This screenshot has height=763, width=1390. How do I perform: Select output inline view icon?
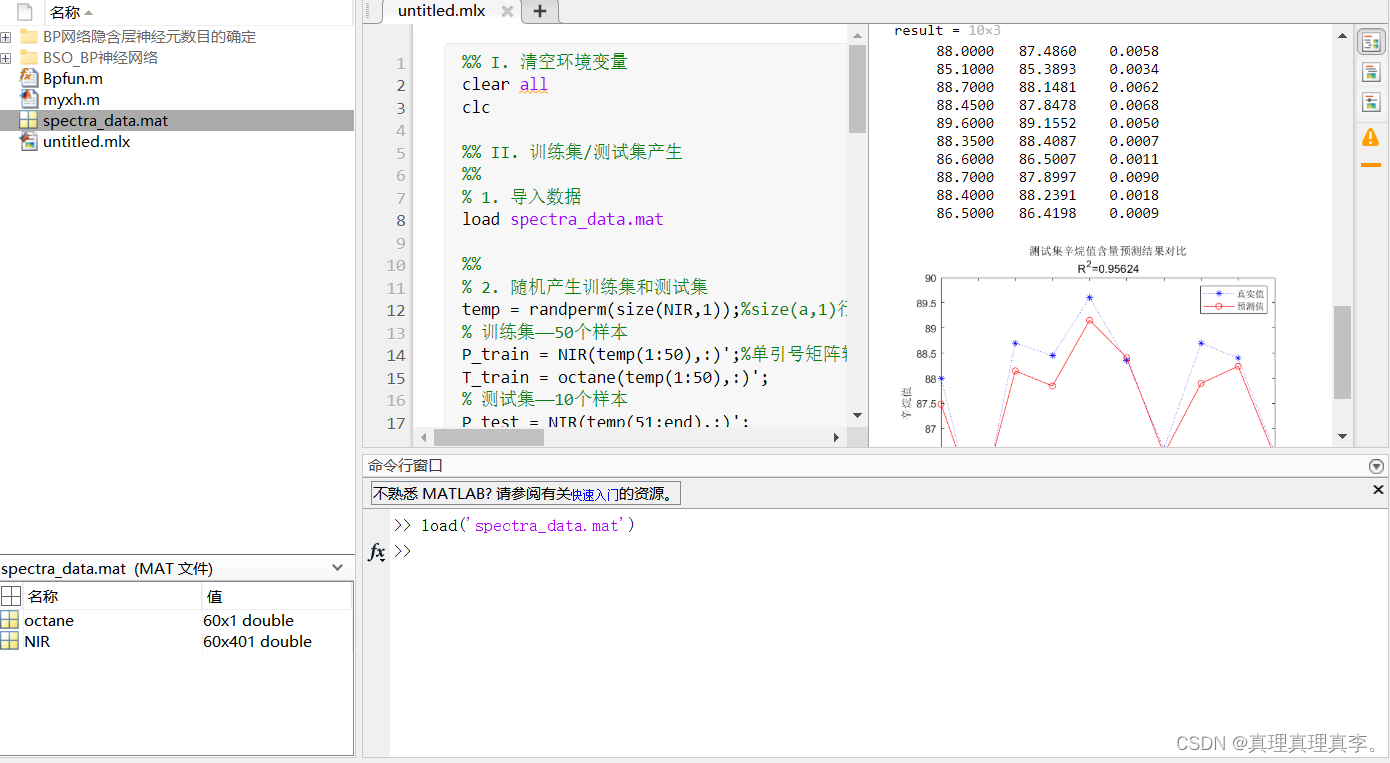pos(1370,72)
